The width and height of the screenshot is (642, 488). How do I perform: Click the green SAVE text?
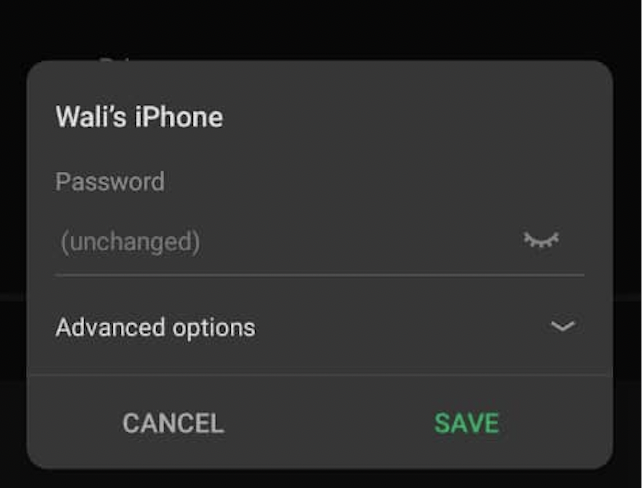pos(467,423)
